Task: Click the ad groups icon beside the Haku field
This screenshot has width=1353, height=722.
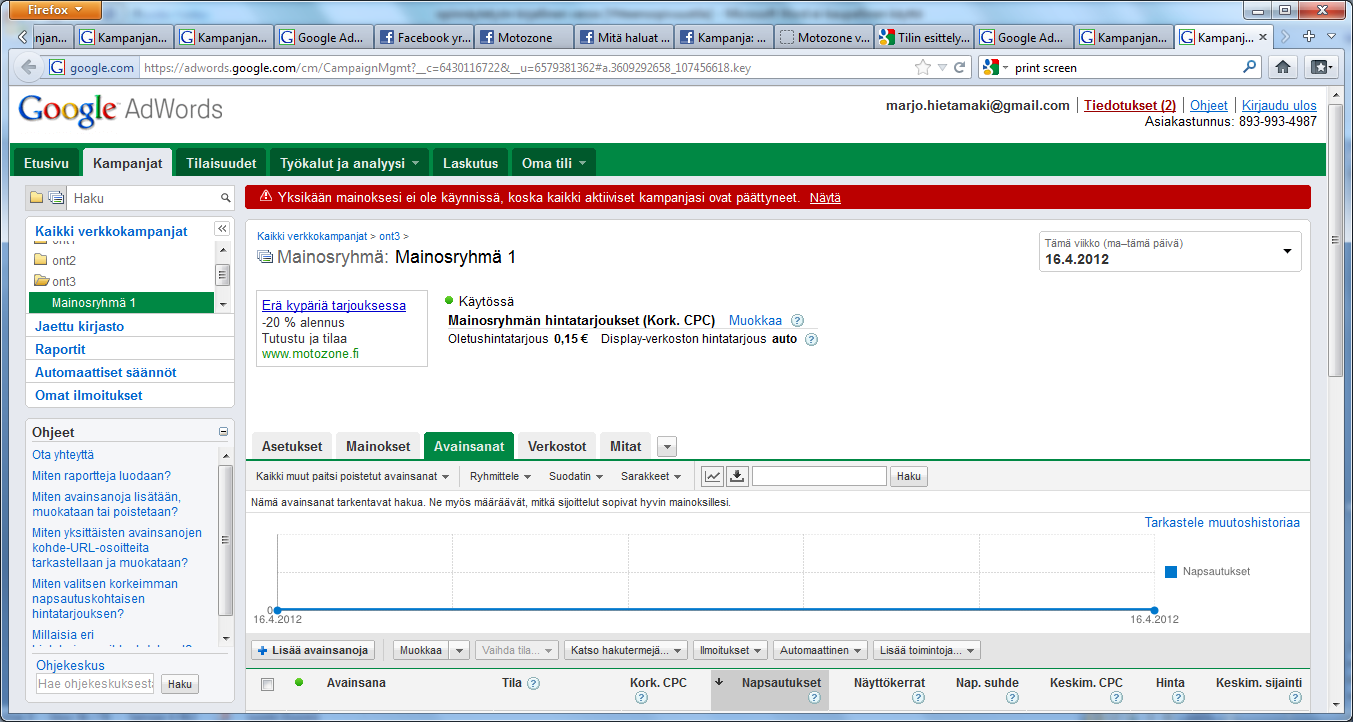Action: 56,198
